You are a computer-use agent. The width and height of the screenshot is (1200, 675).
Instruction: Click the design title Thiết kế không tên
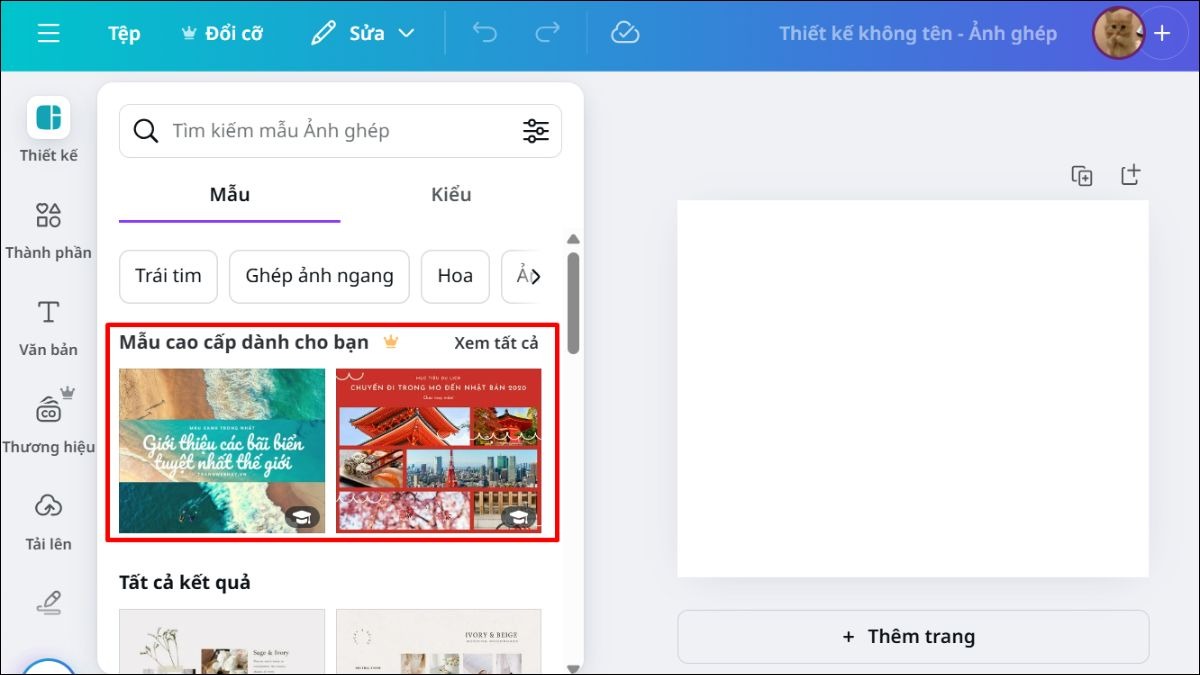pyautogui.click(x=918, y=33)
